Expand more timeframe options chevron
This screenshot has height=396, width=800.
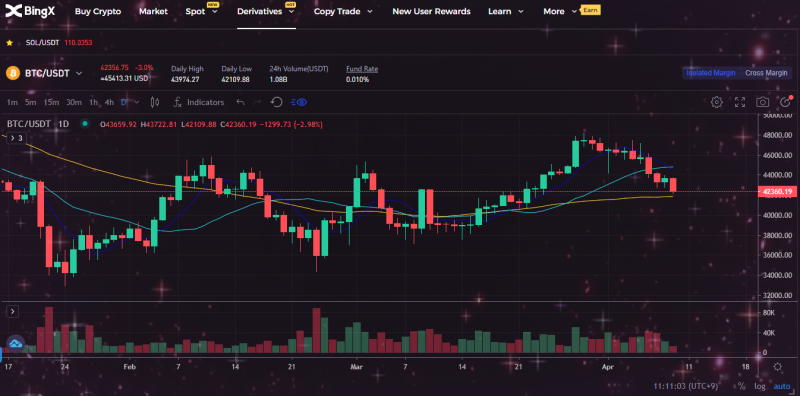137,102
